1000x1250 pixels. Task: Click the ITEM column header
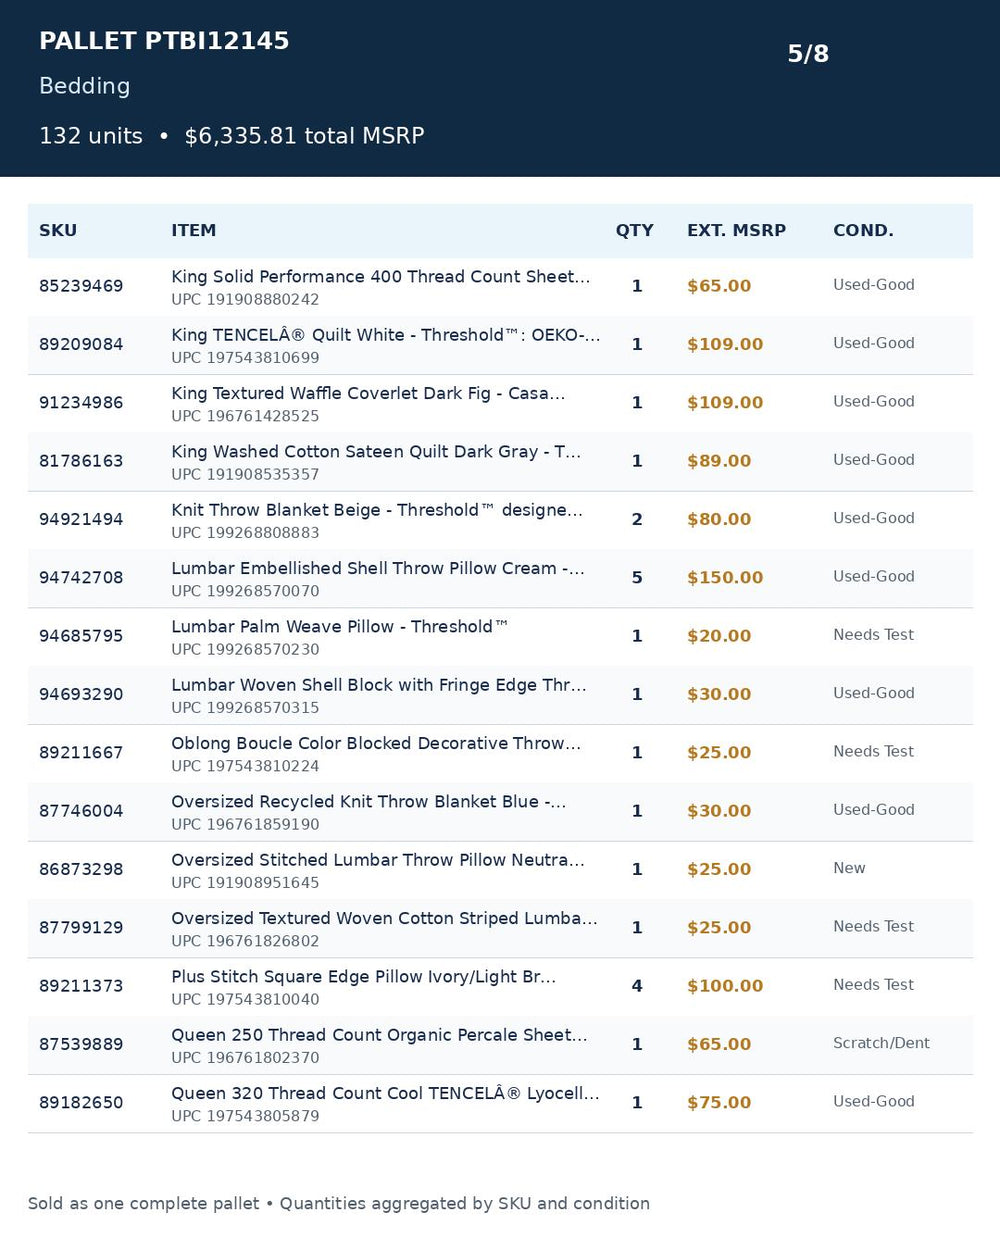[x=193, y=230]
